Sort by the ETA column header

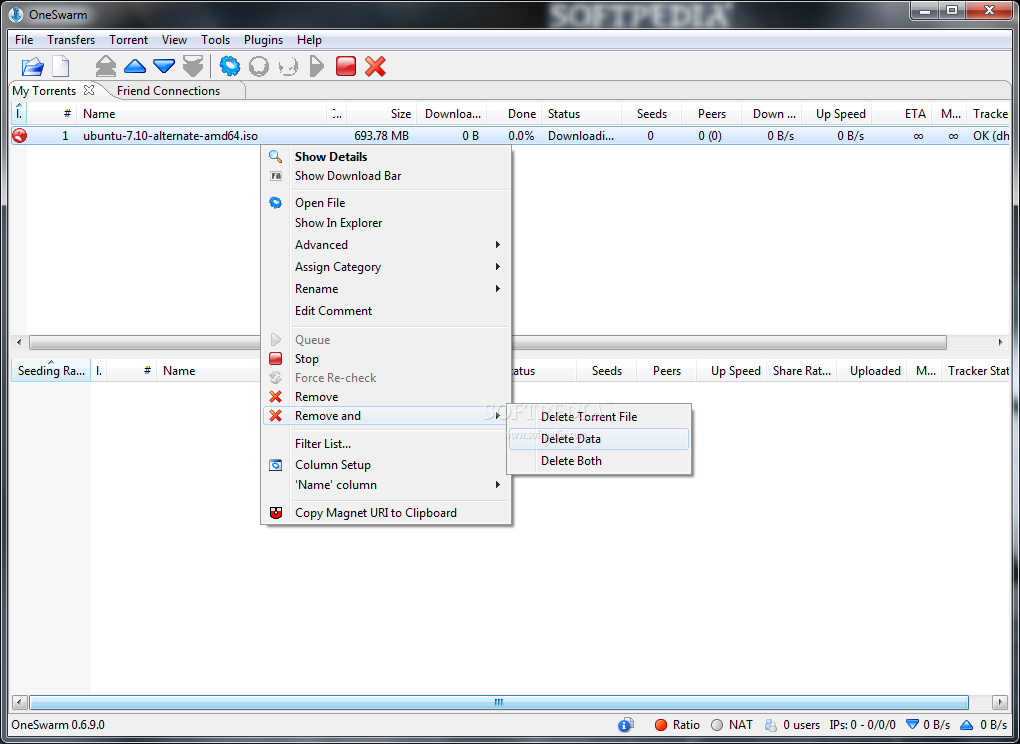coord(902,114)
